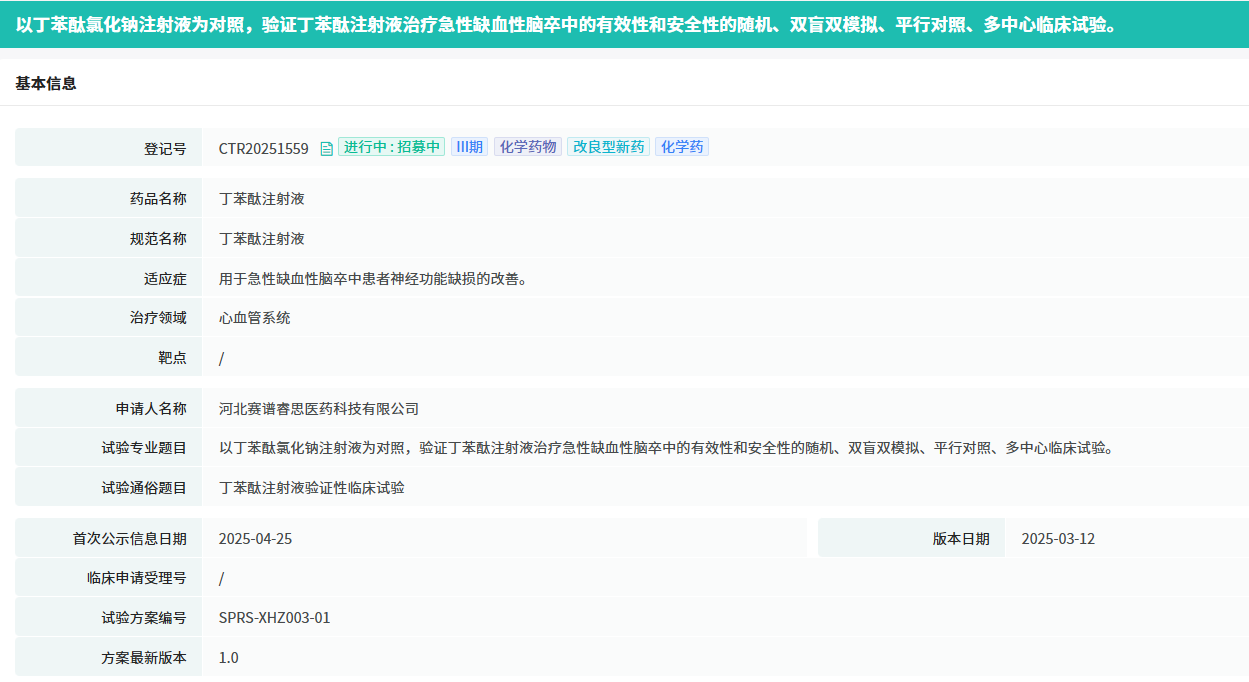
Task: Click the document icon beside CTR20251559
Action: tap(326, 149)
